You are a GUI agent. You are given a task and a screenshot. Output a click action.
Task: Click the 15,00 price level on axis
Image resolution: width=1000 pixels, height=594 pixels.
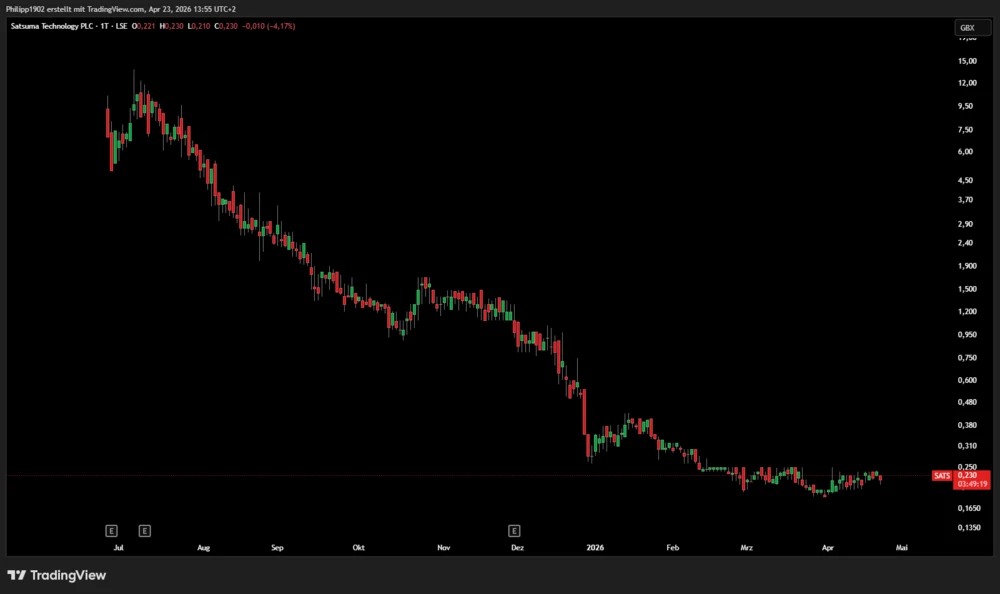click(x=967, y=61)
